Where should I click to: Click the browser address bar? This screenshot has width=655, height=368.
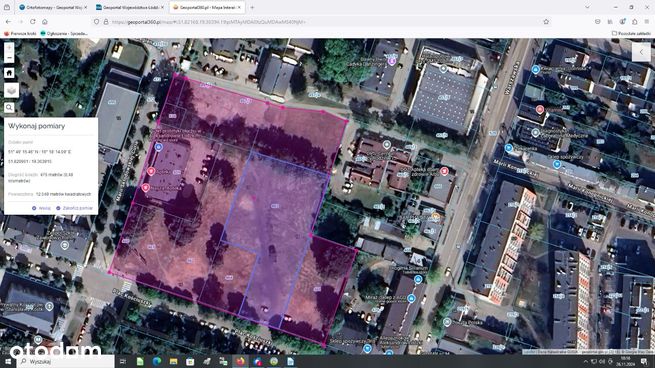point(317,22)
